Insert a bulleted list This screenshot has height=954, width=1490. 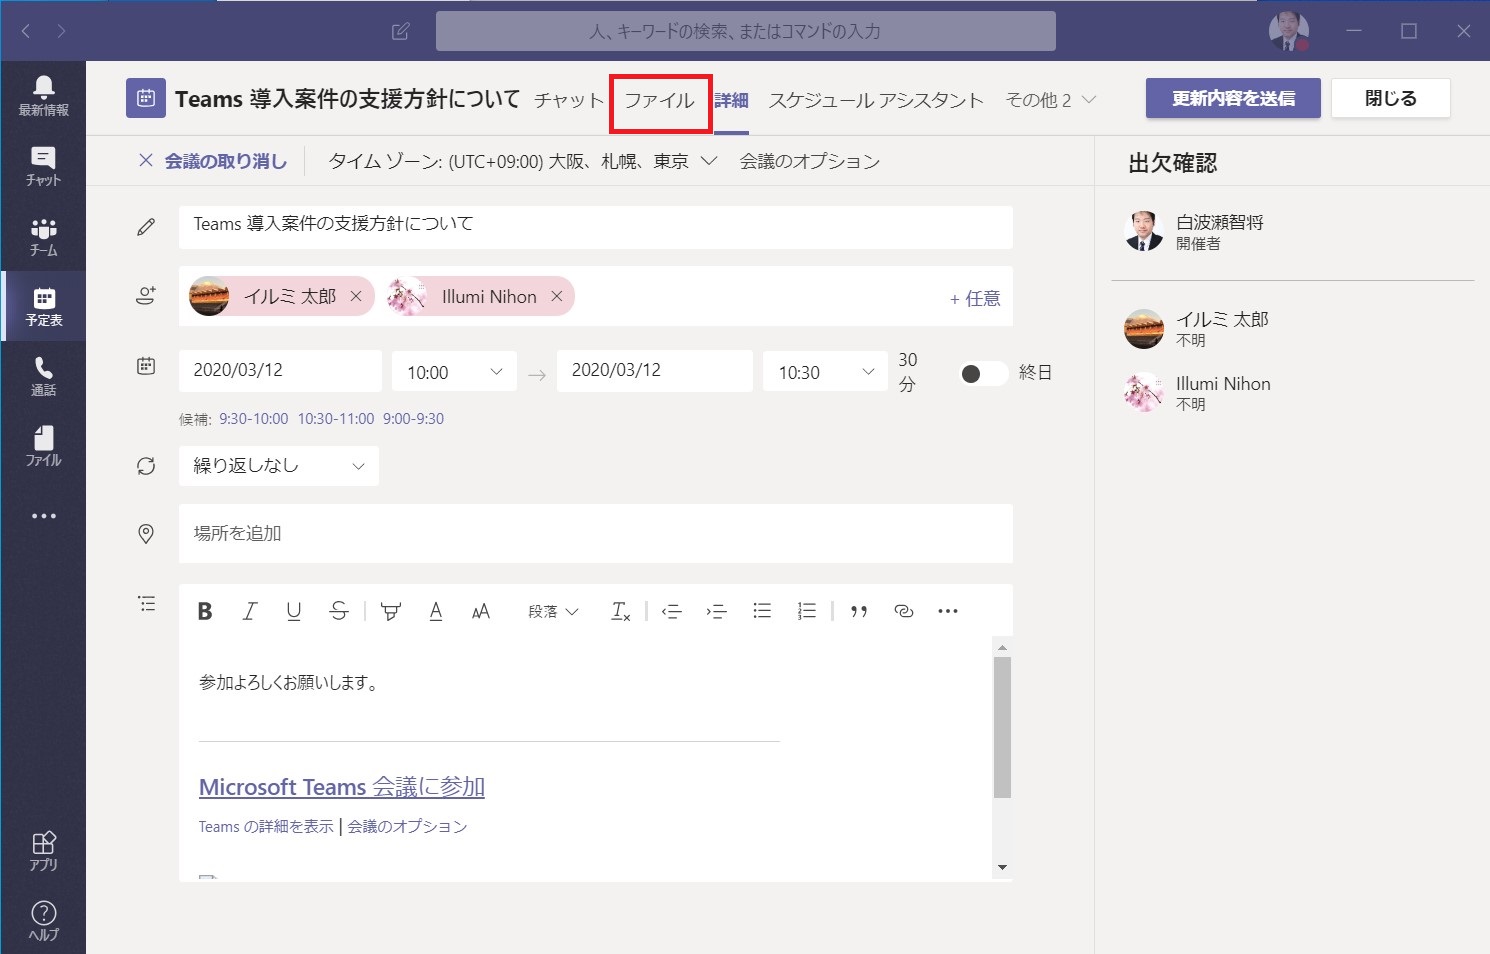click(762, 611)
